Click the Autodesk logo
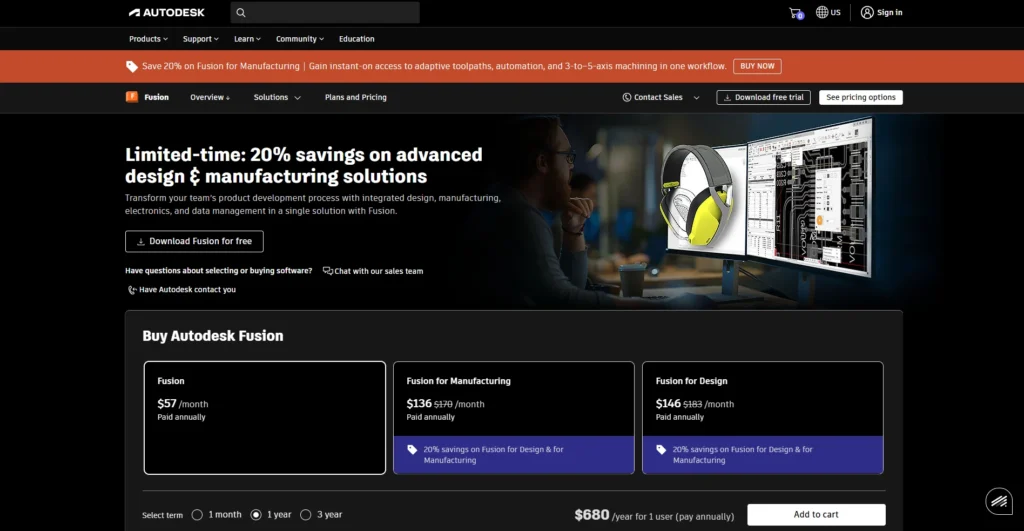 [x=167, y=12]
